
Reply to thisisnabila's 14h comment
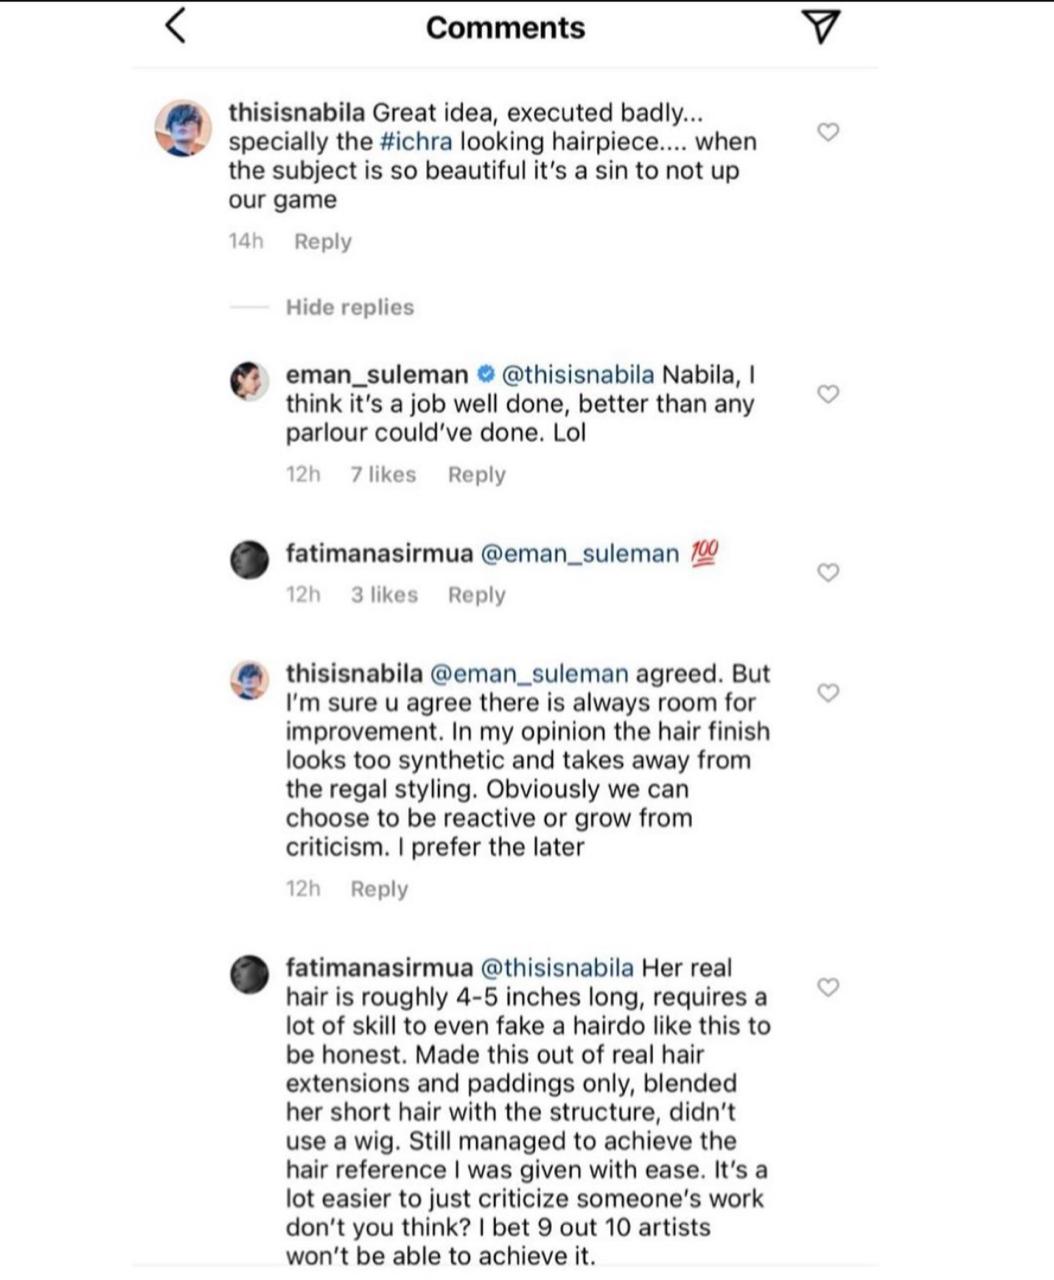tap(322, 242)
